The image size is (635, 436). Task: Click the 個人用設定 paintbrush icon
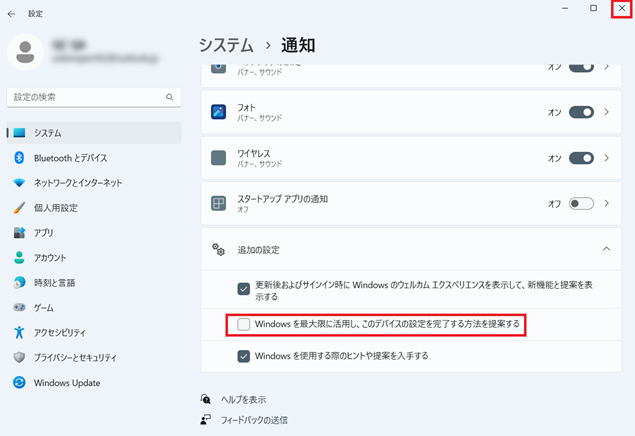(19, 208)
